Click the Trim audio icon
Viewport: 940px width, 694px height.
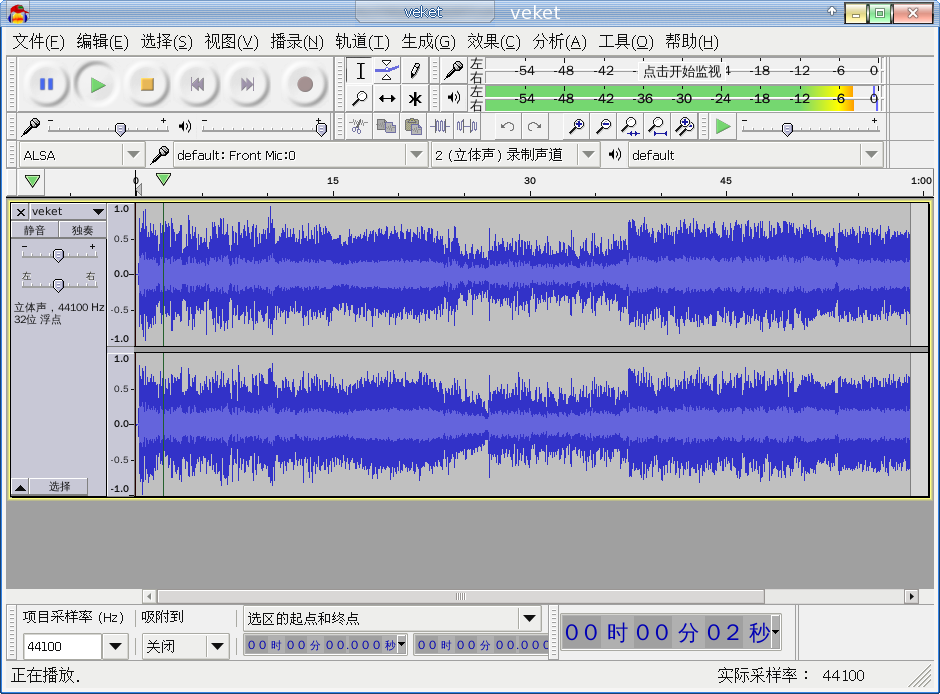coord(440,126)
